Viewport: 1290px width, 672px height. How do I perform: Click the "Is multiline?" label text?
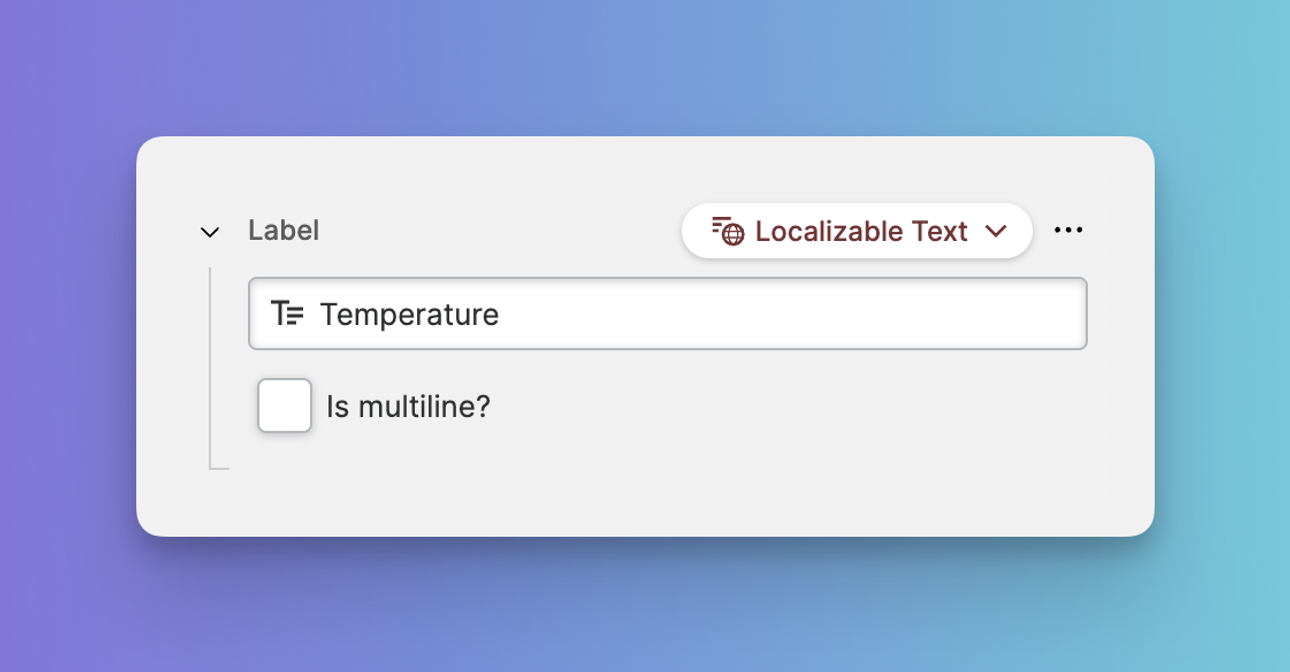pyautogui.click(x=408, y=407)
